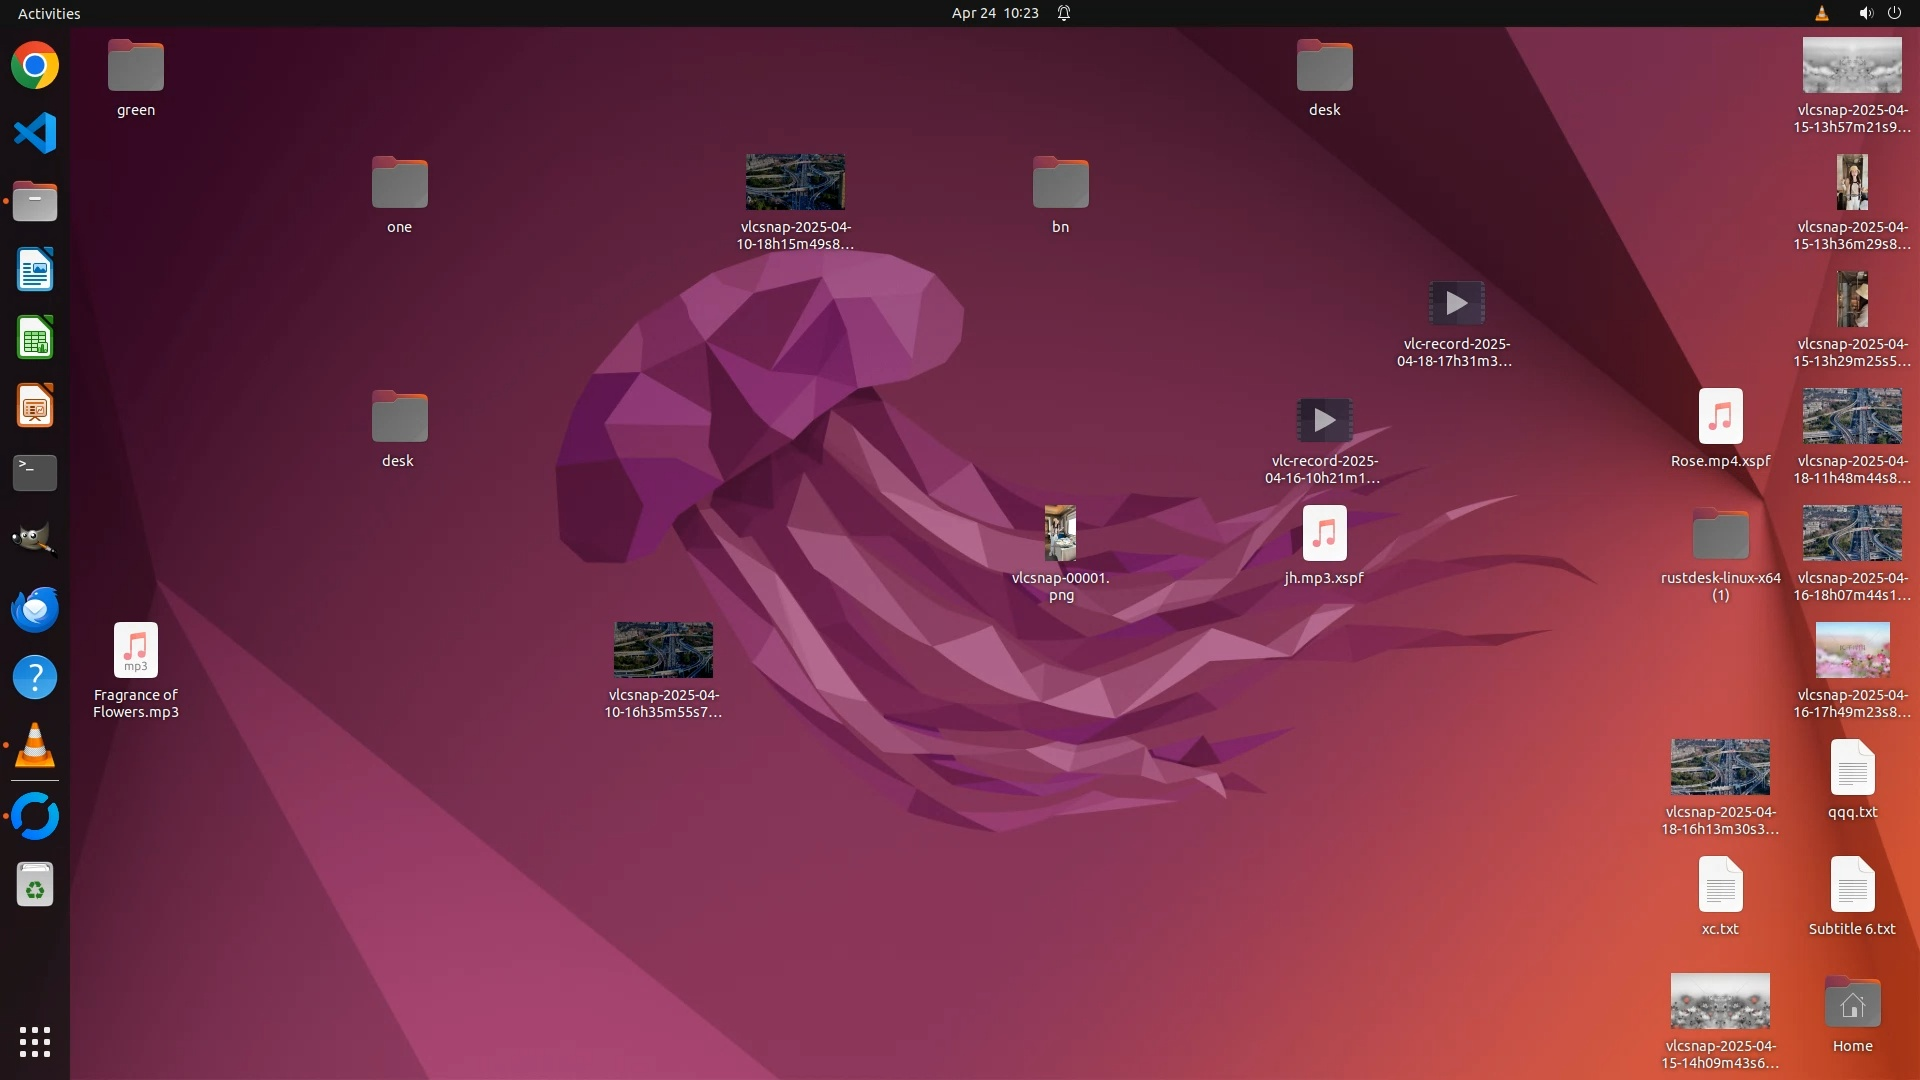Click VLC media player dock icon

tap(35, 746)
